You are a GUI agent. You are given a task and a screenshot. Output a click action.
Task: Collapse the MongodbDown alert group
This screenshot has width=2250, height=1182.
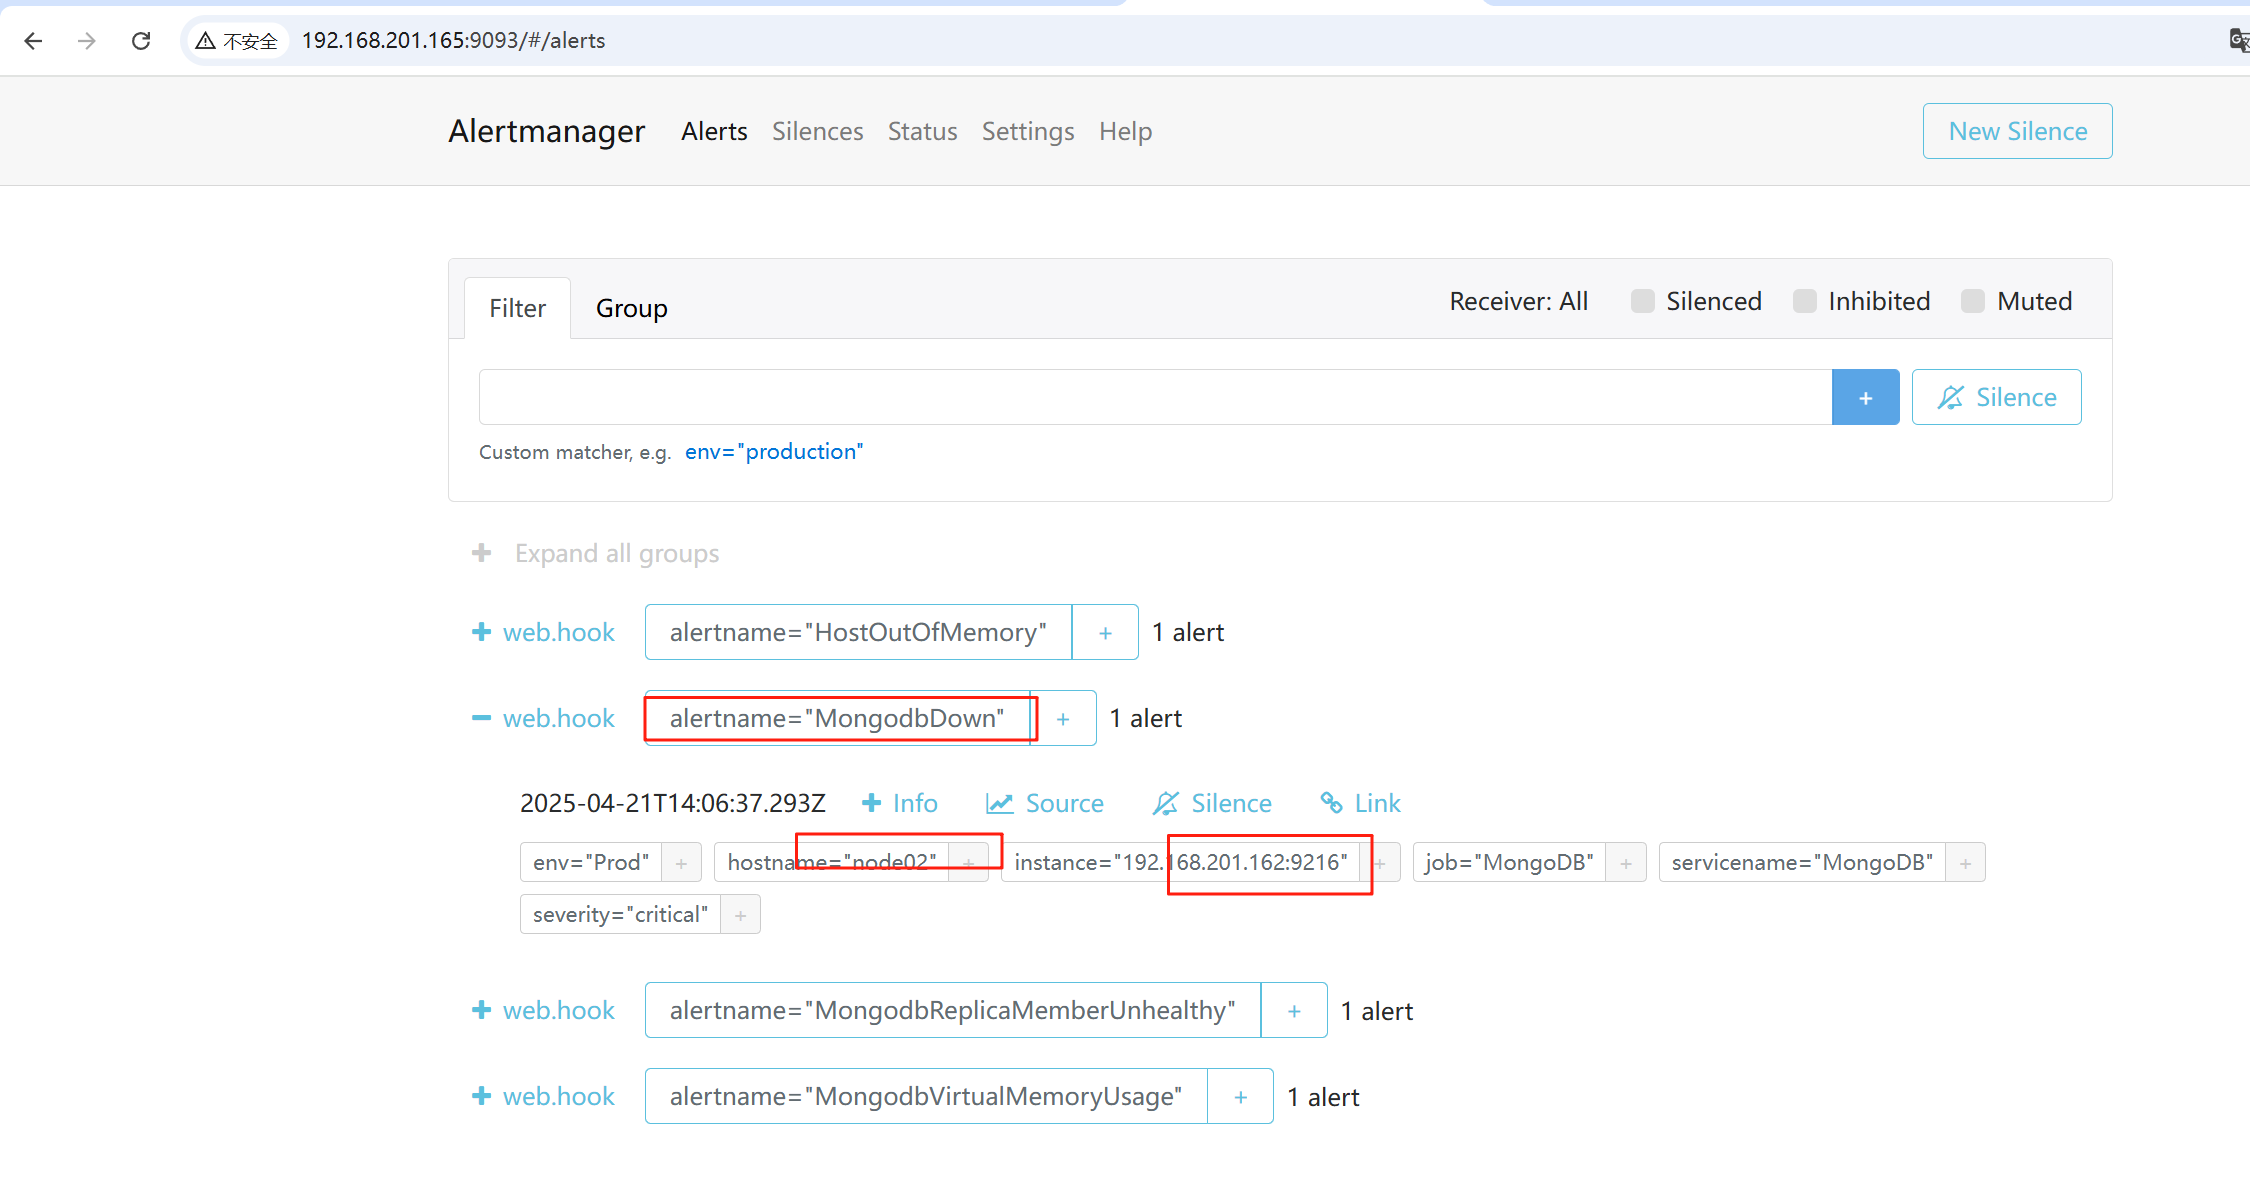click(481, 718)
